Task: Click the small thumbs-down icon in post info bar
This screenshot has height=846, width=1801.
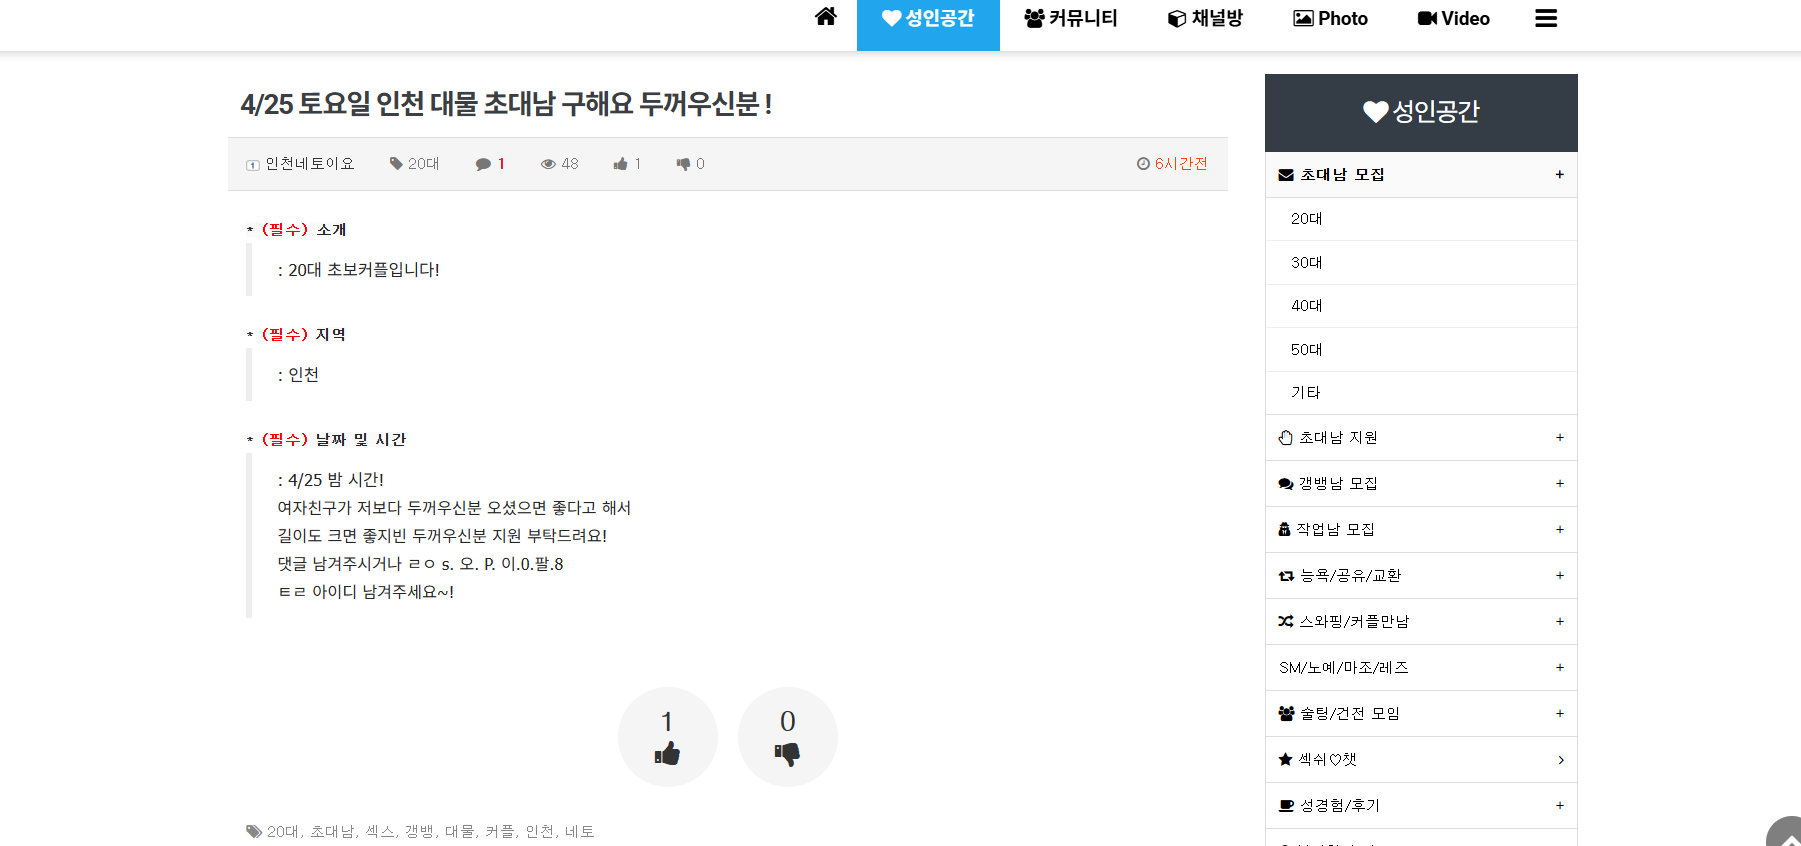Action: 683,164
